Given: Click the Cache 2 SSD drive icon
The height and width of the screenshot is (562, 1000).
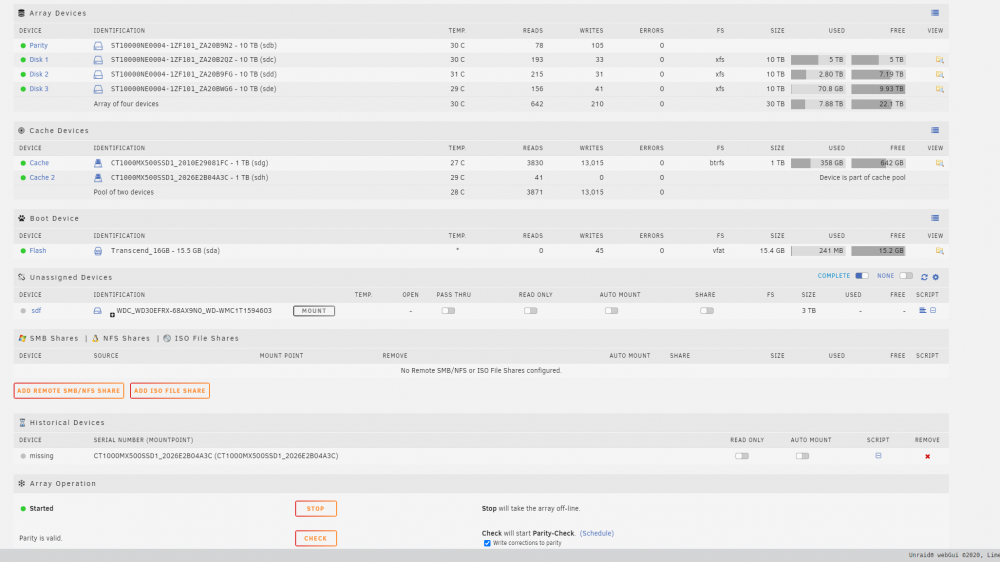Looking at the screenshot, I should [x=98, y=178].
